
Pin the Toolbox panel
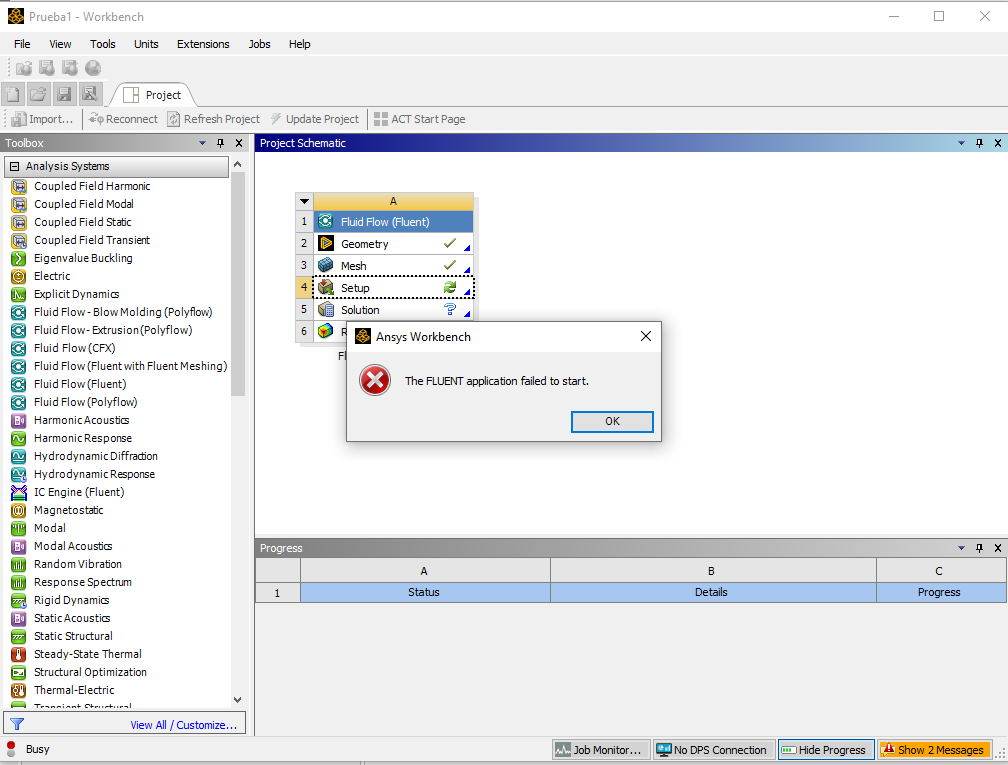[x=220, y=143]
